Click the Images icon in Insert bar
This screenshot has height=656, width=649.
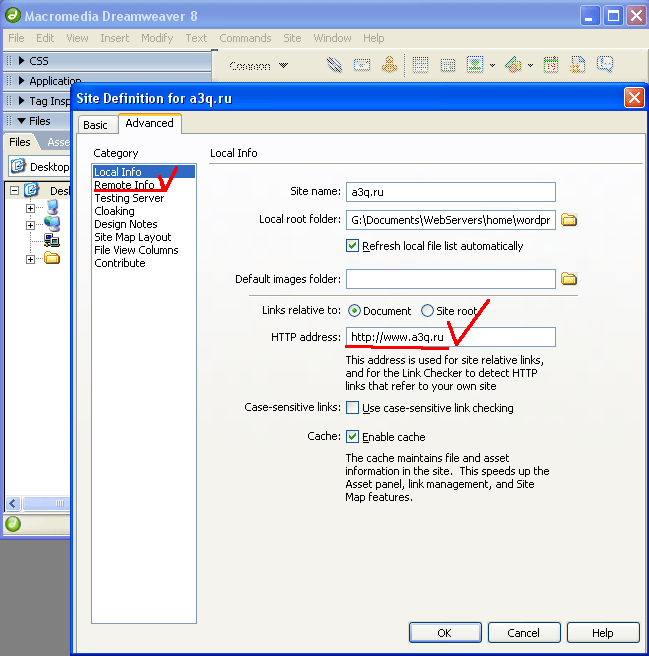coord(475,64)
